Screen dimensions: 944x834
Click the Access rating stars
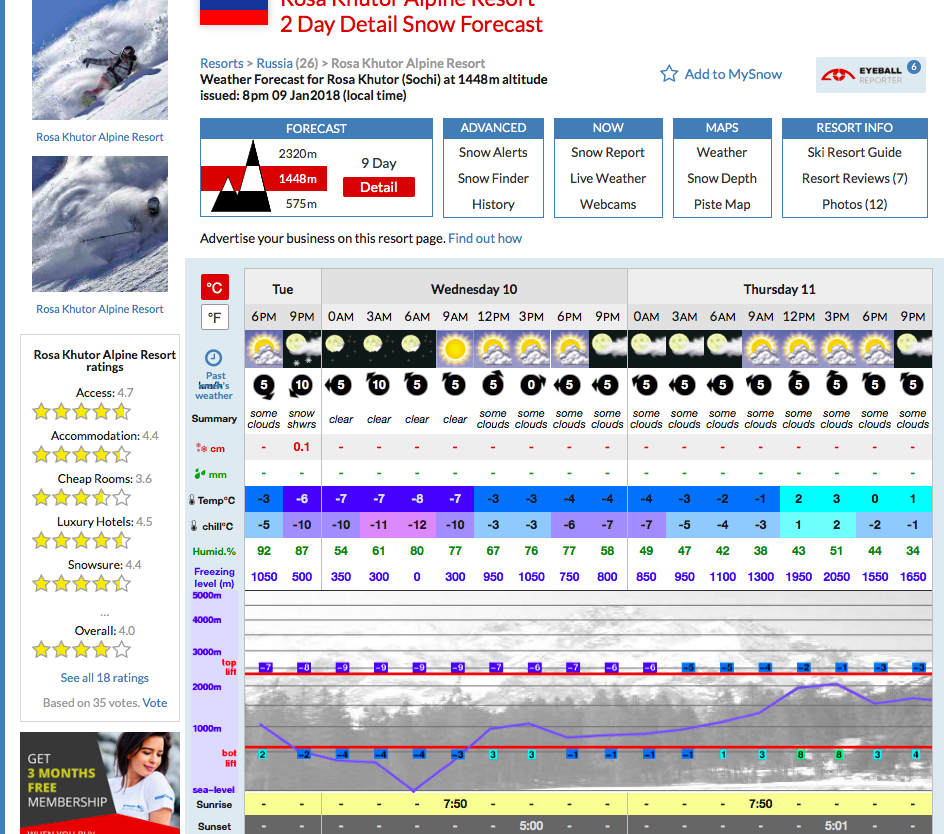[81, 412]
